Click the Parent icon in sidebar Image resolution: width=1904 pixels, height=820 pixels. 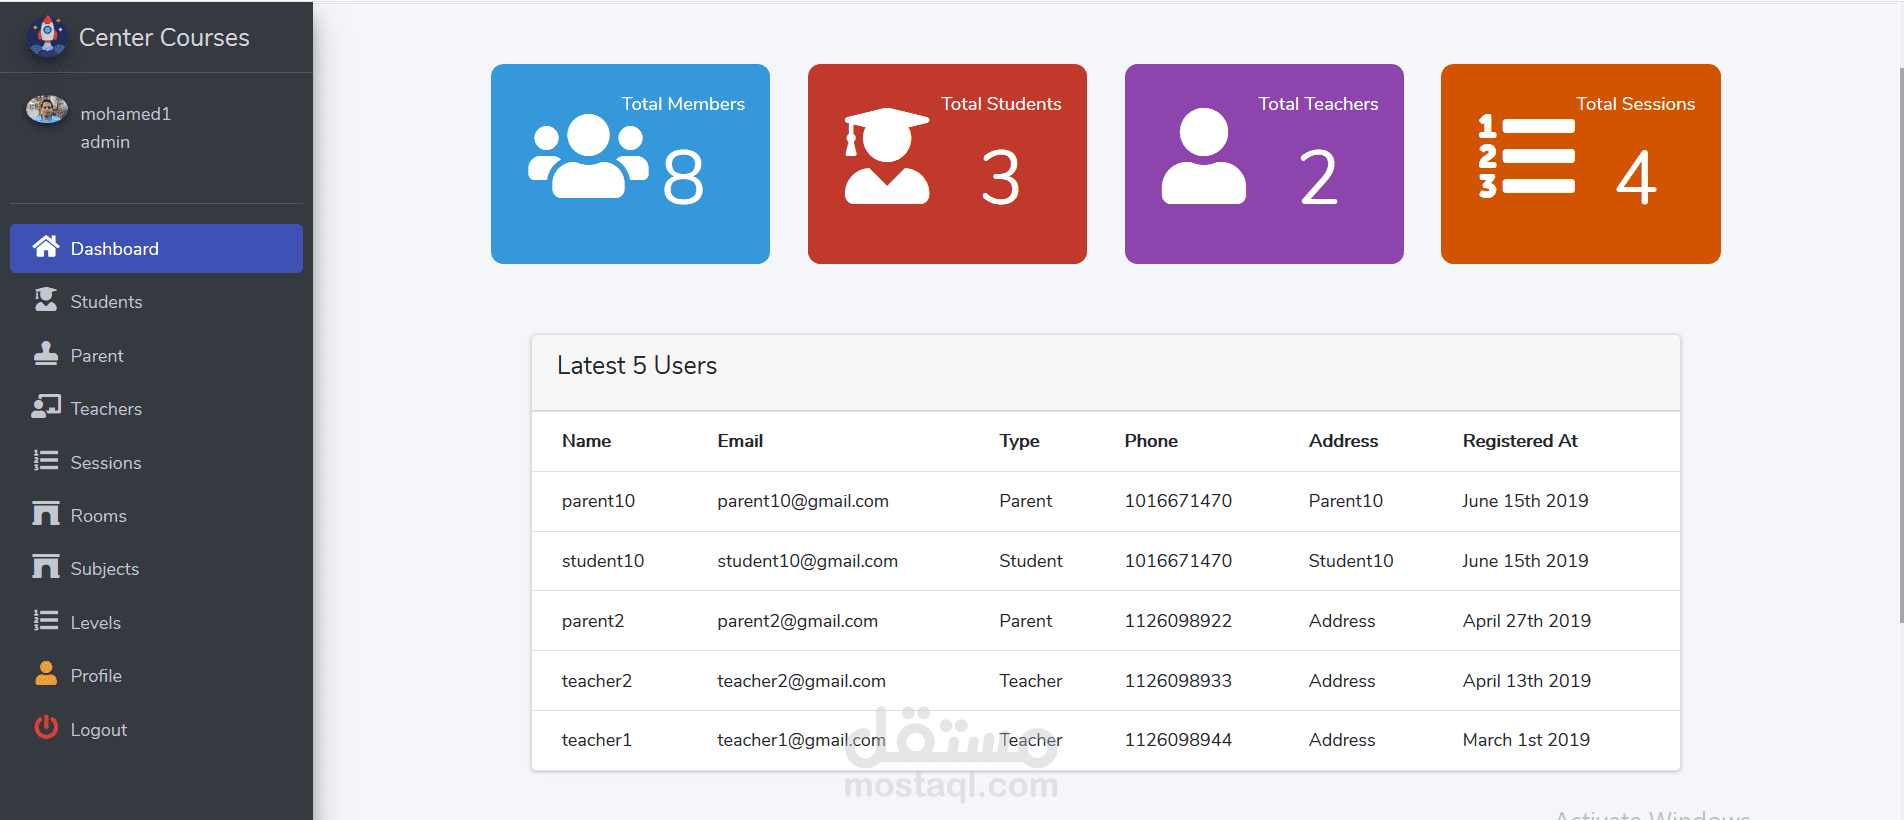point(46,354)
